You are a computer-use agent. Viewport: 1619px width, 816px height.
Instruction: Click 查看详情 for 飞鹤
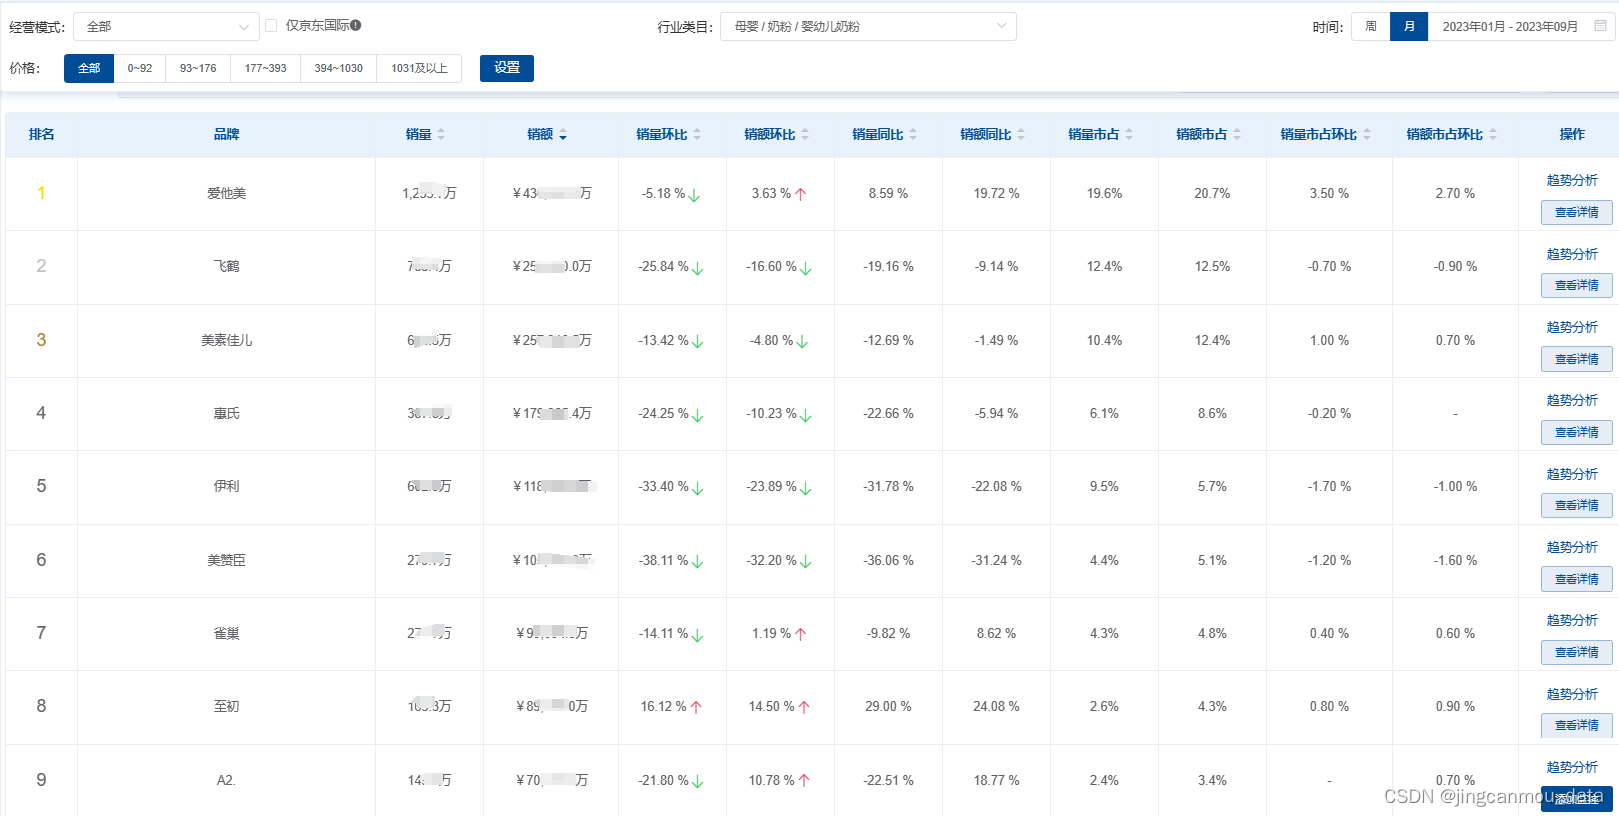click(1577, 285)
